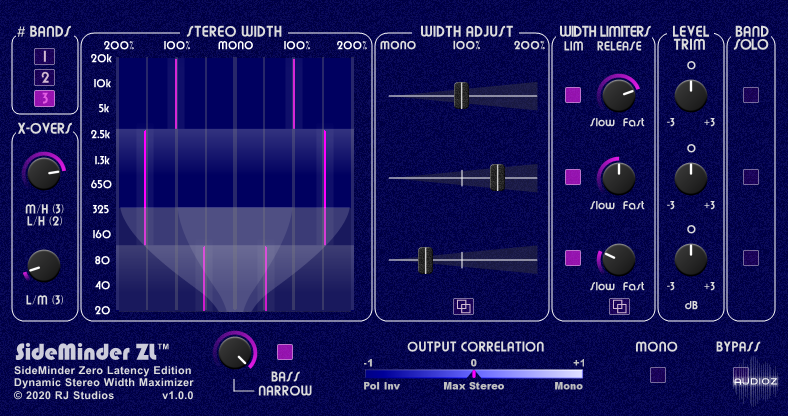Click the link icon under Width Adjust sliders
This screenshot has width=788, height=416.
[463, 306]
